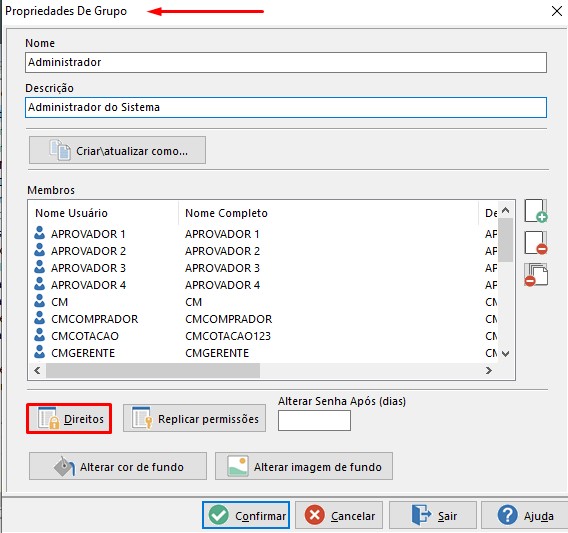Select user icon of APROVADOR 4
568x533 pixels.
tap(39, 284)
